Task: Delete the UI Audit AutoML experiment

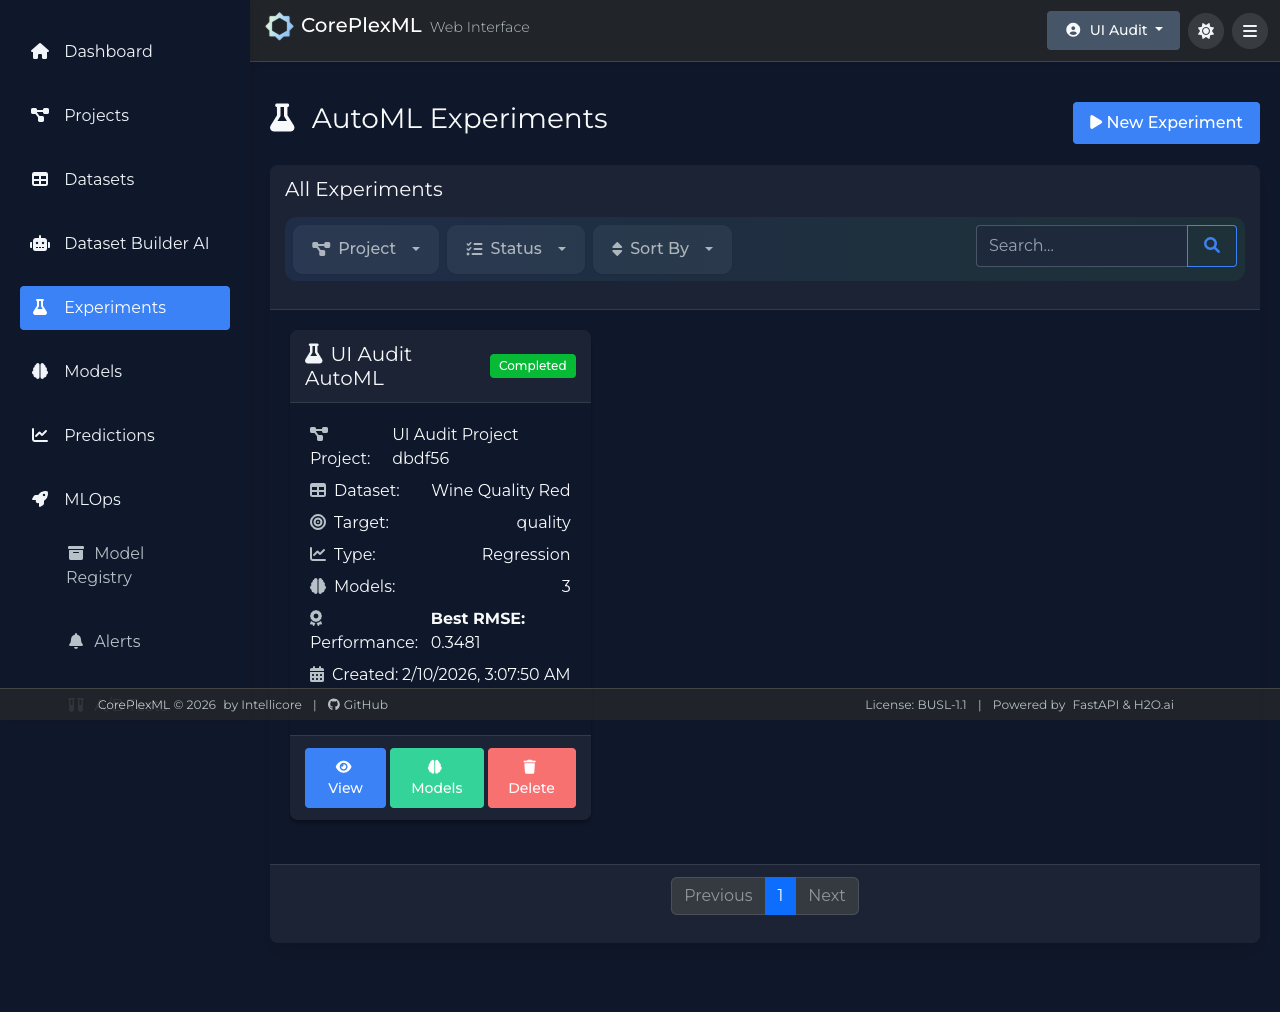Action: point(531,778)
